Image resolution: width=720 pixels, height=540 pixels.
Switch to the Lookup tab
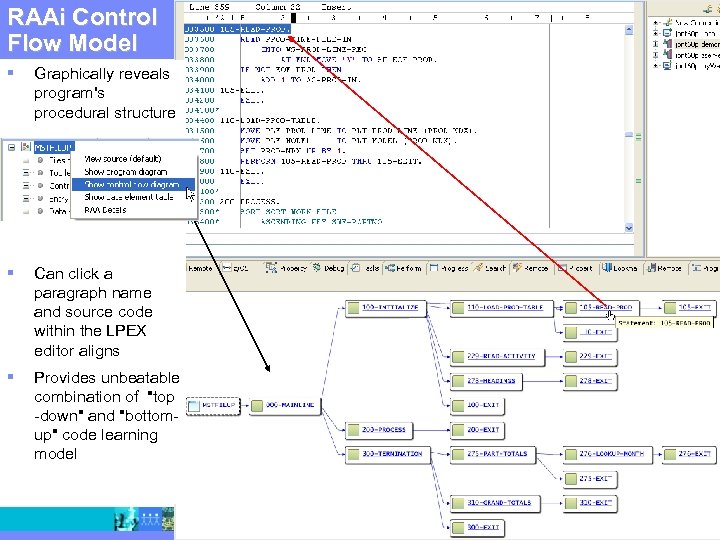(x=619, y=268)
